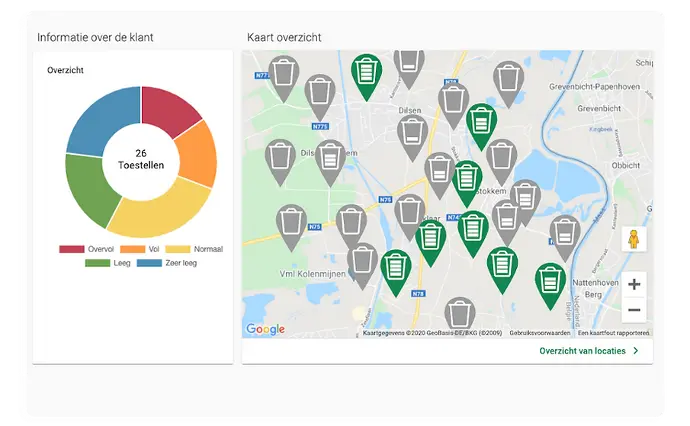This screenshot has width=690, height=426.
Task: Click the map data attribution text Kaartgegevens ©2020
Action: 432,333
